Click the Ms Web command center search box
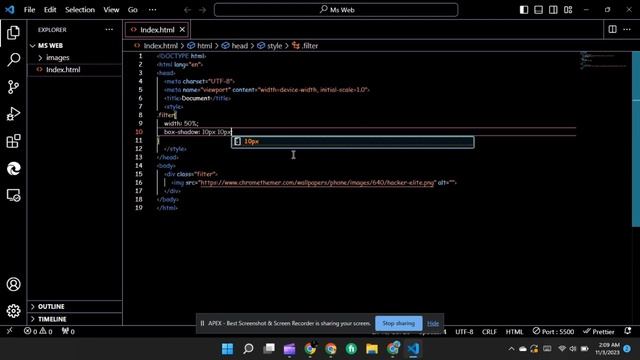 336,10
